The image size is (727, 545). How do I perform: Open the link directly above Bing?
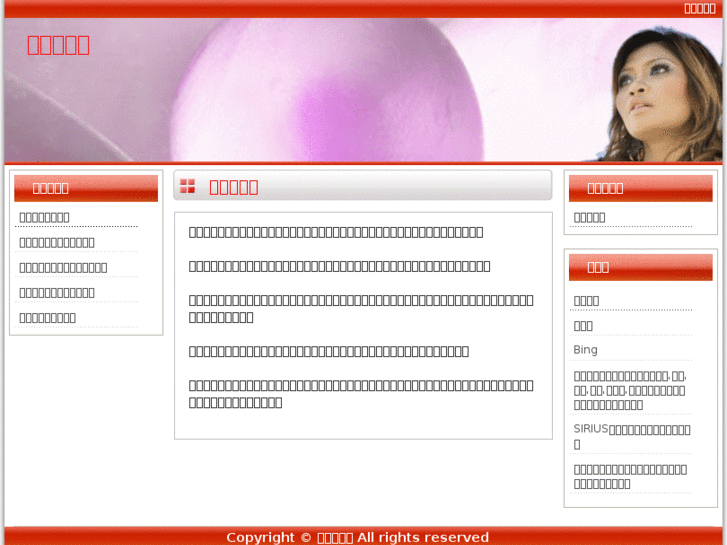(x=583, y=326)
